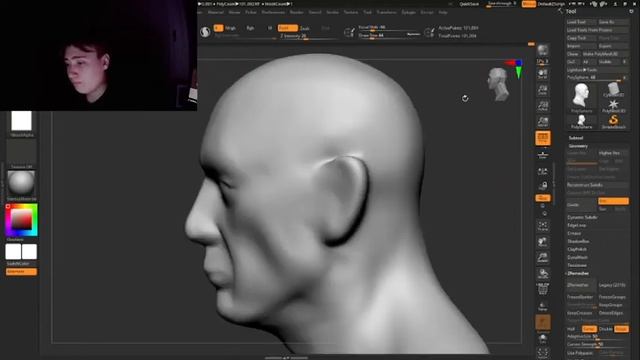
Task: Click the current brush thumbnail icon
Action: tap(205, 32)
